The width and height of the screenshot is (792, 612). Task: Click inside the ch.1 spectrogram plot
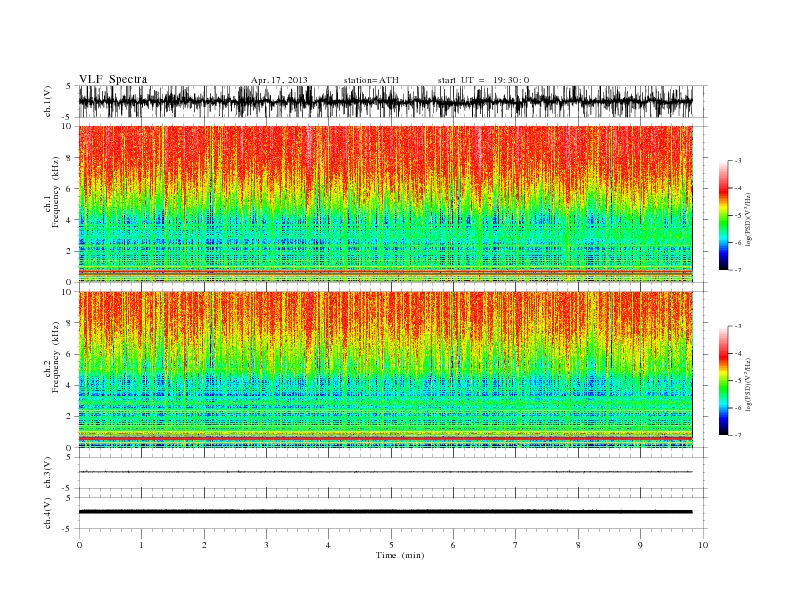385,204
